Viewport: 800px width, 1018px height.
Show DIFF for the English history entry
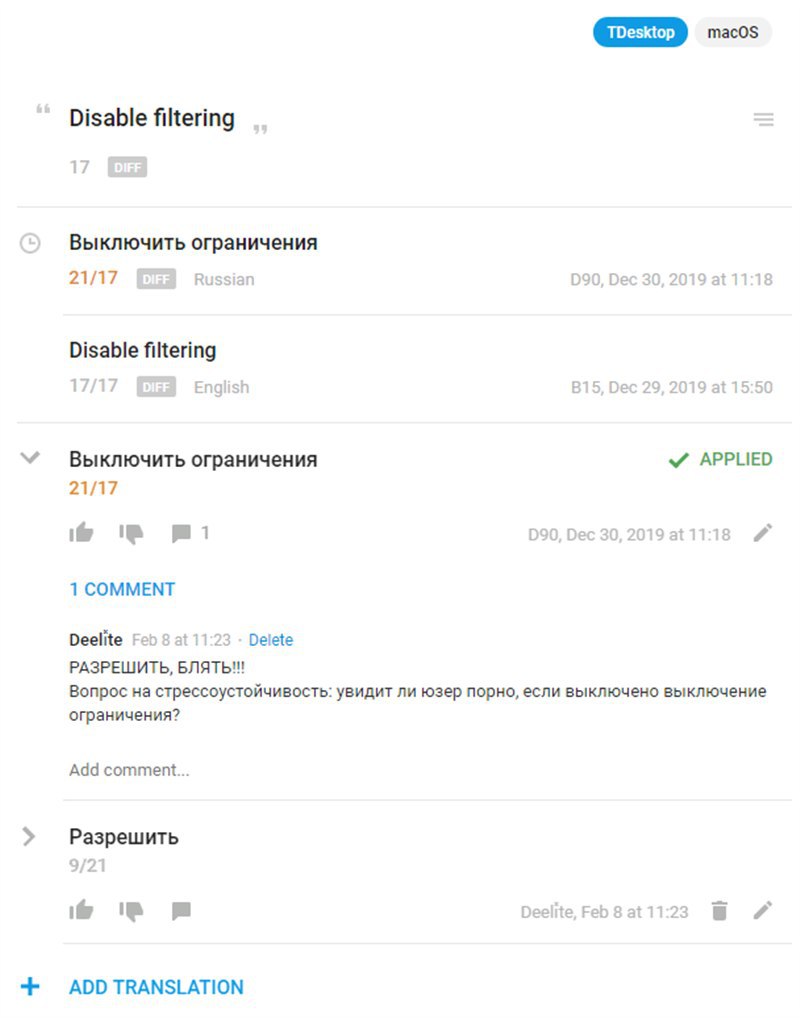coord(156,387)
